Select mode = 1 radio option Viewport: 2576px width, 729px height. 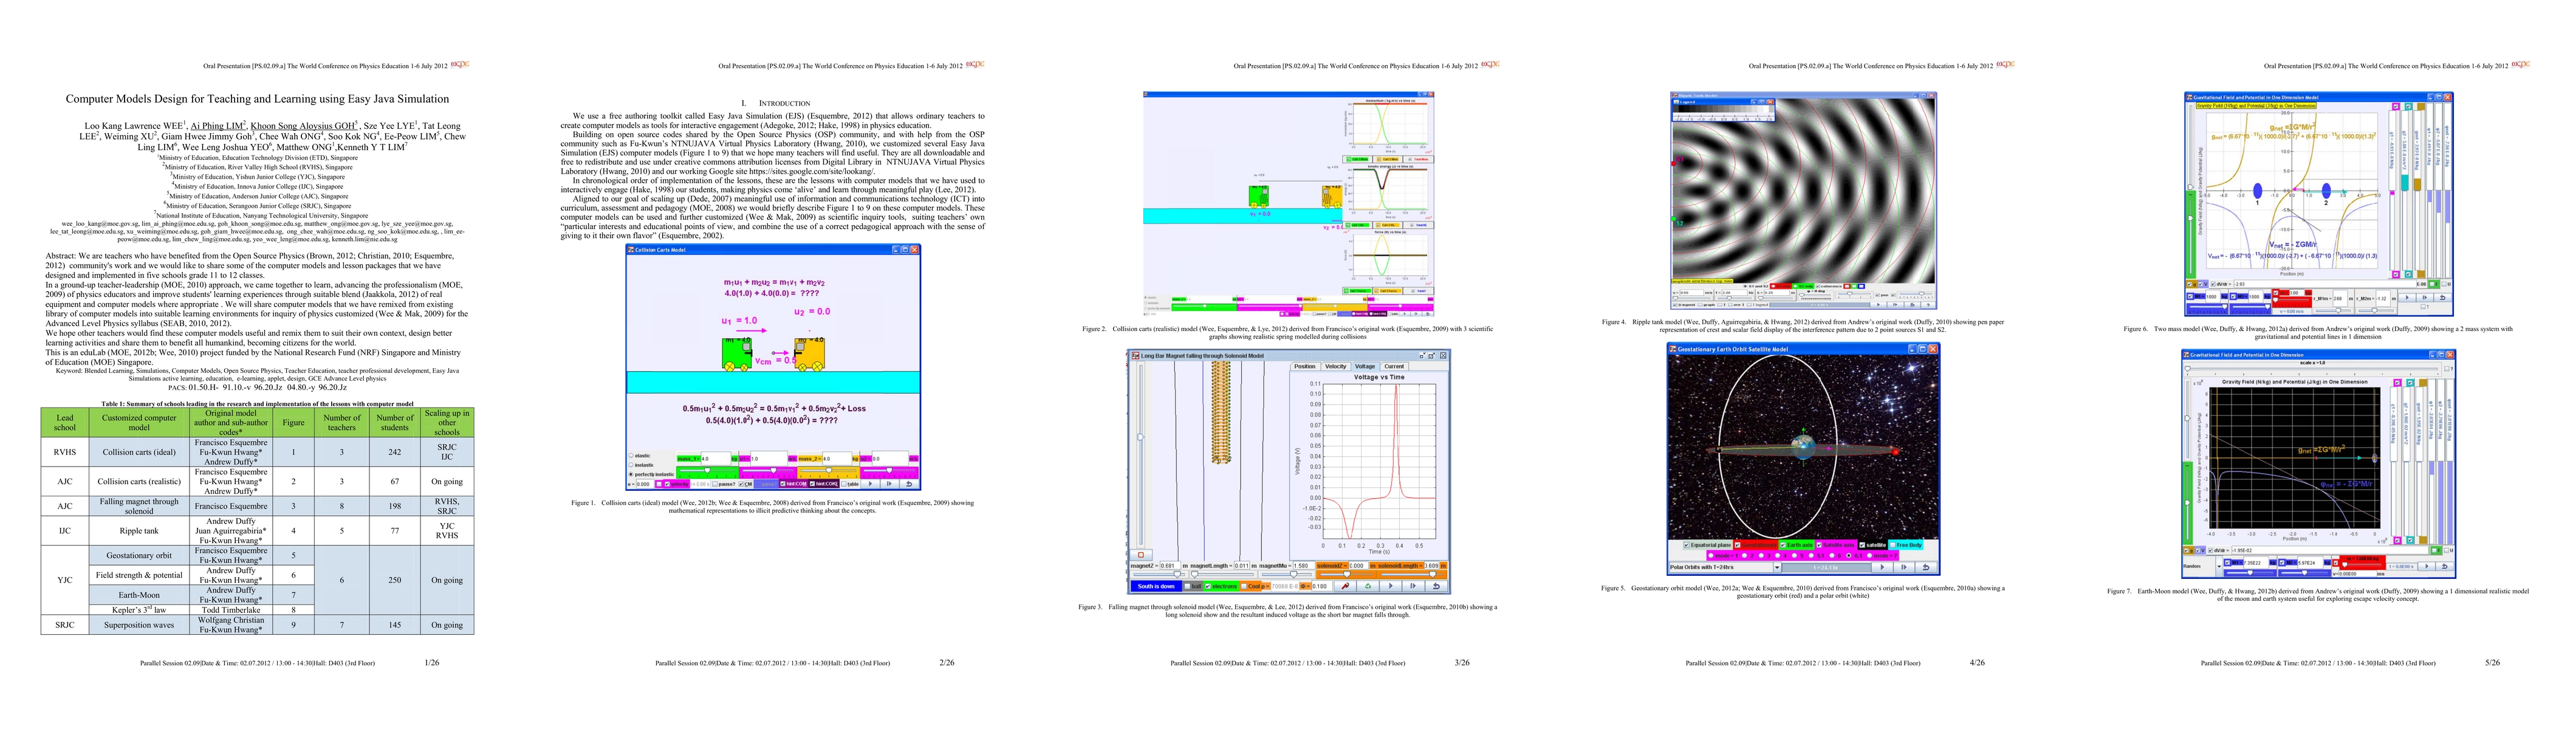(1711, 556)
